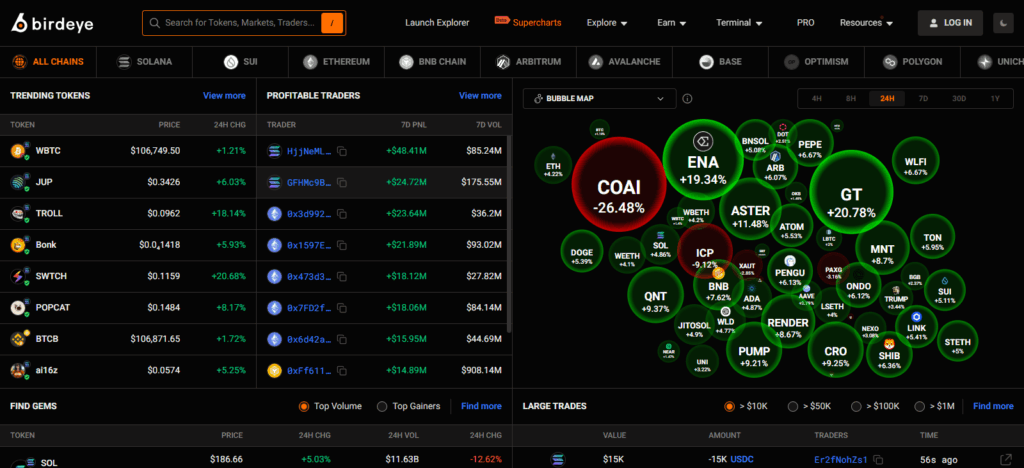Open View more for Trending Tokens
This screenshot has height=468, width=1024.
tap(224, 96)
